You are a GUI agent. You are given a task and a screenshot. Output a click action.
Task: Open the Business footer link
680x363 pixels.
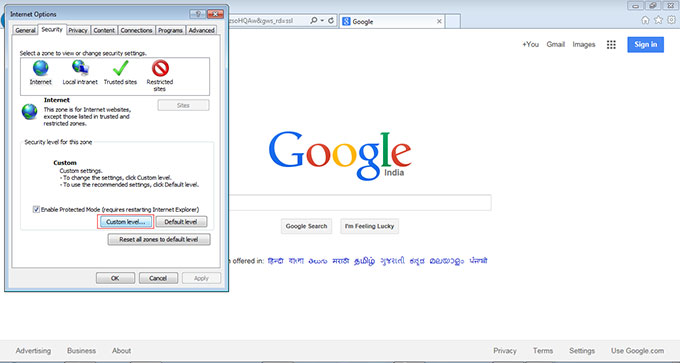[x=82, y=351]
